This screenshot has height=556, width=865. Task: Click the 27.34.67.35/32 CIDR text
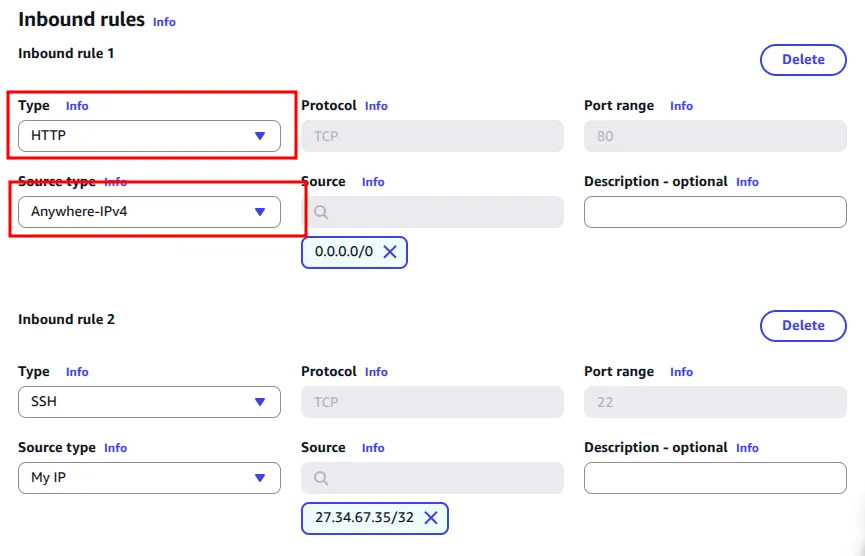click(364, 517)
